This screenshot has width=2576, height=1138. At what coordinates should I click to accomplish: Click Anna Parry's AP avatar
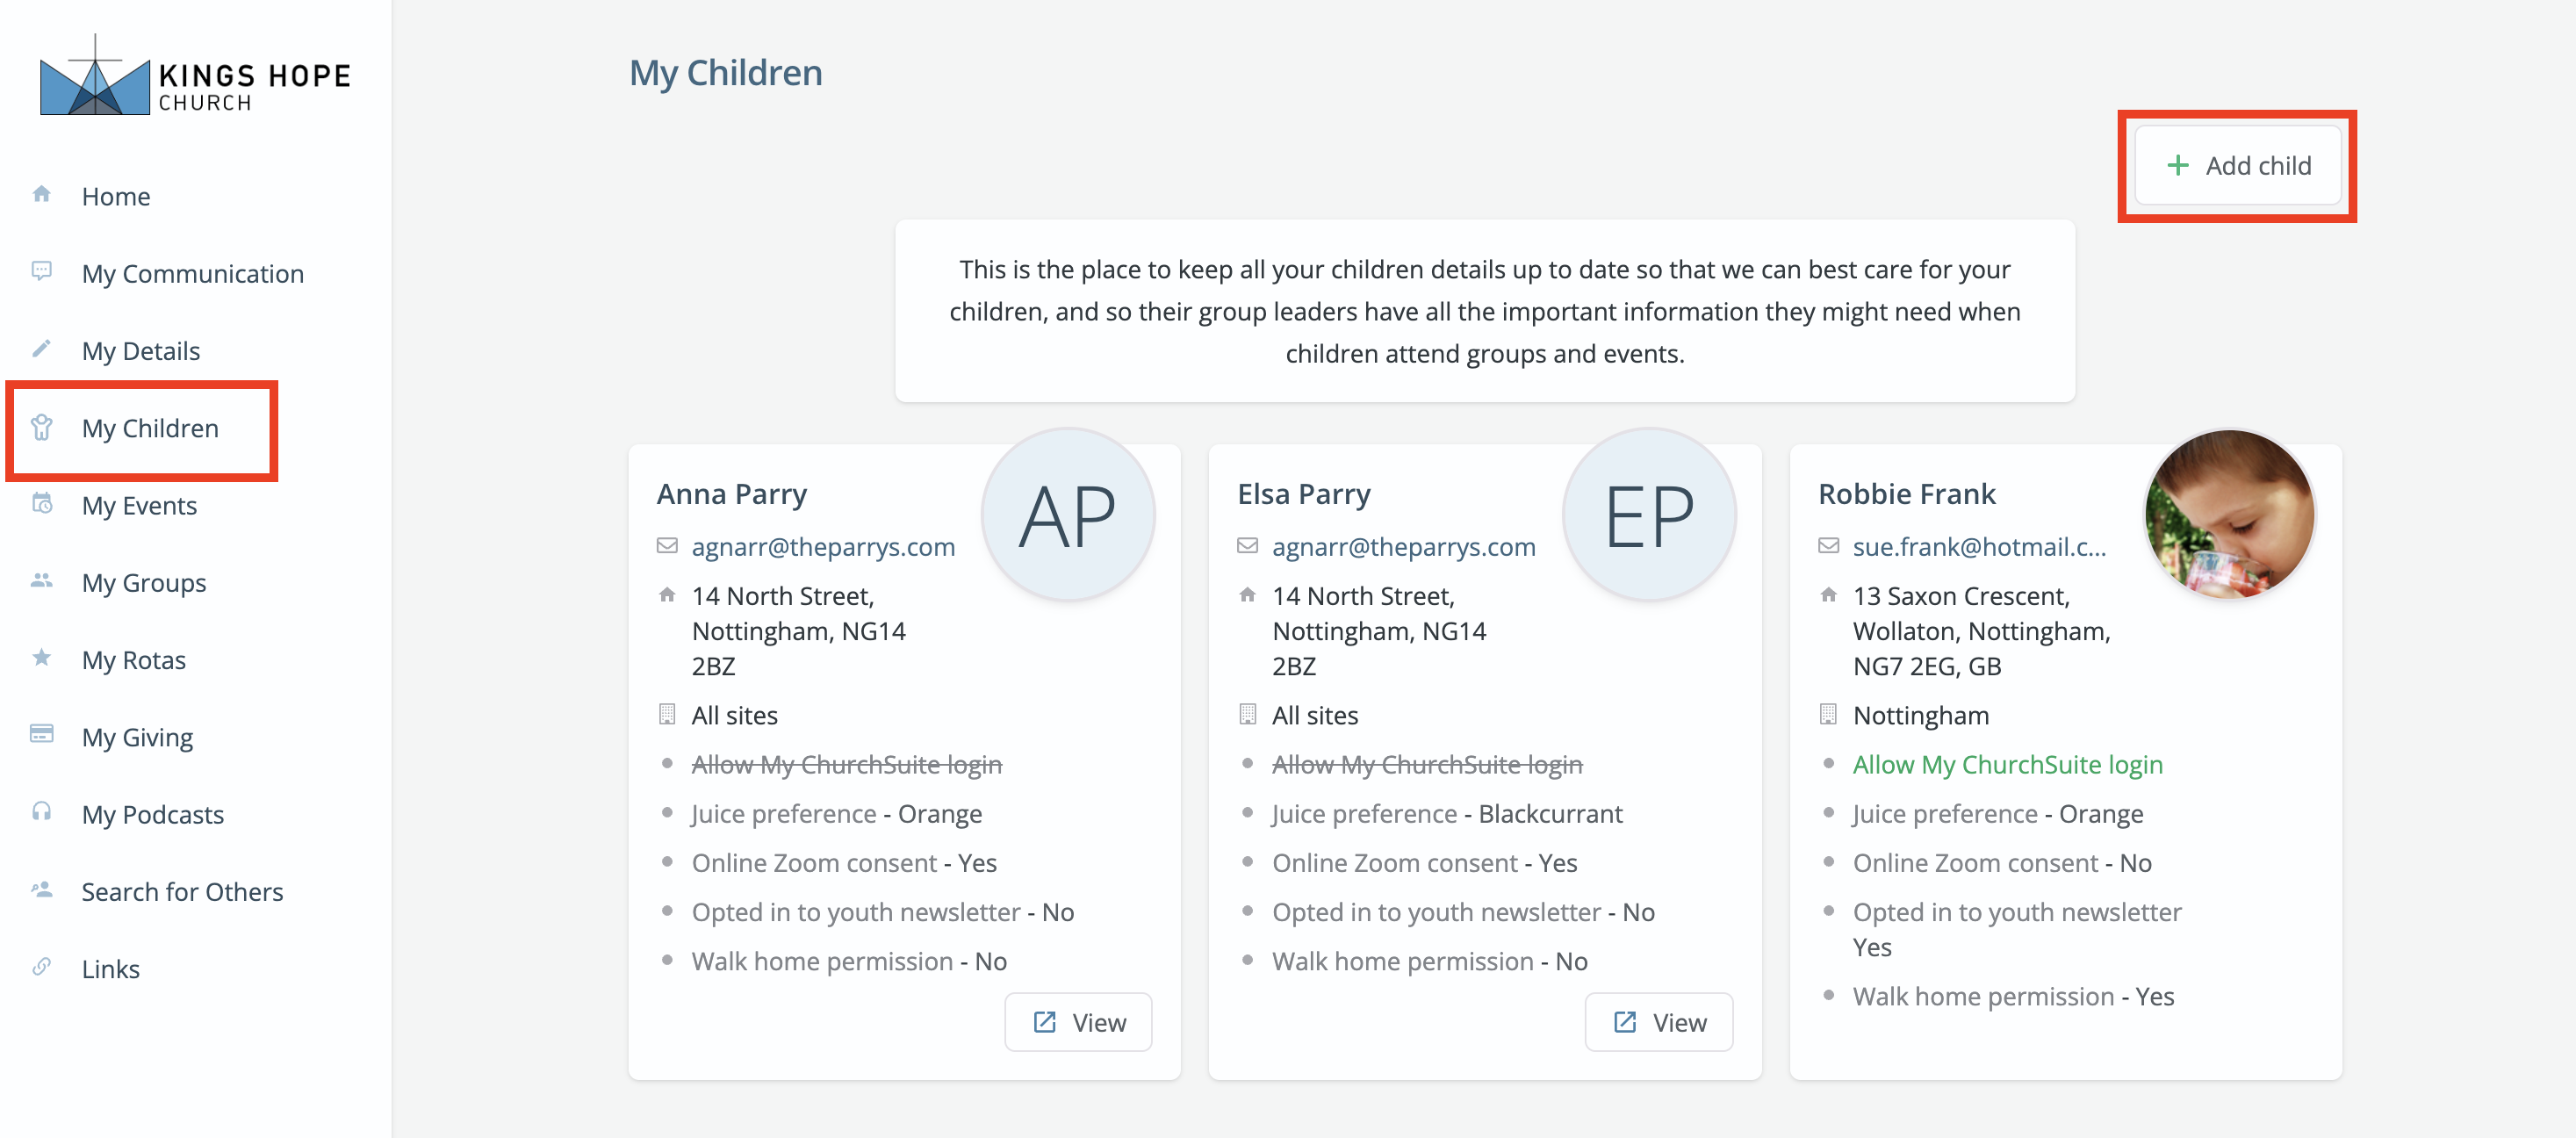click(x=1068, y=514)
